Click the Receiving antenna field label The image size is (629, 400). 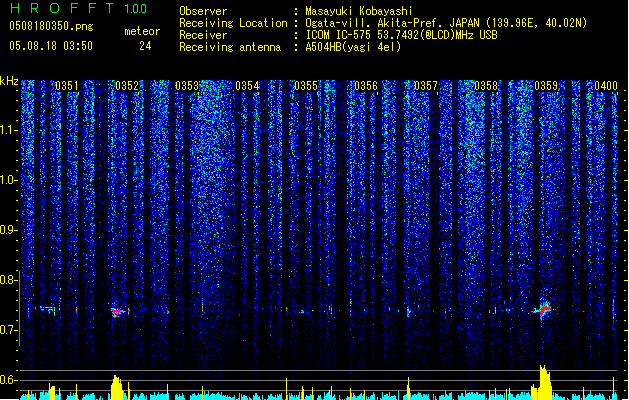pos(230,47)
